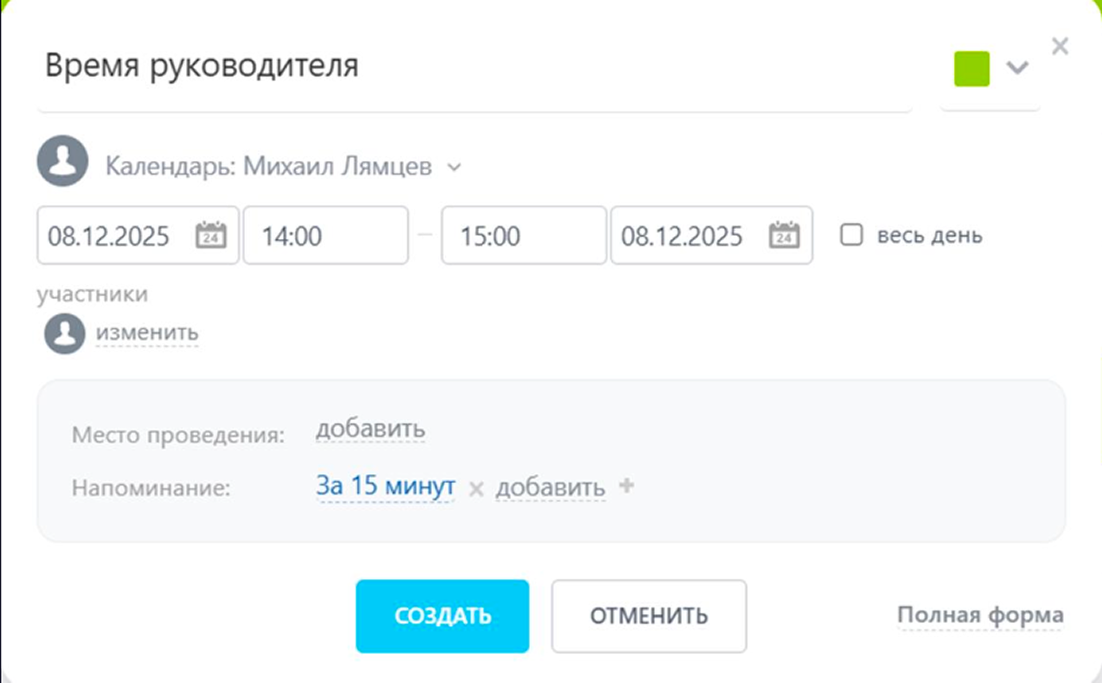
Task: Close the event creation dialog
Action: click(1060, 46)
